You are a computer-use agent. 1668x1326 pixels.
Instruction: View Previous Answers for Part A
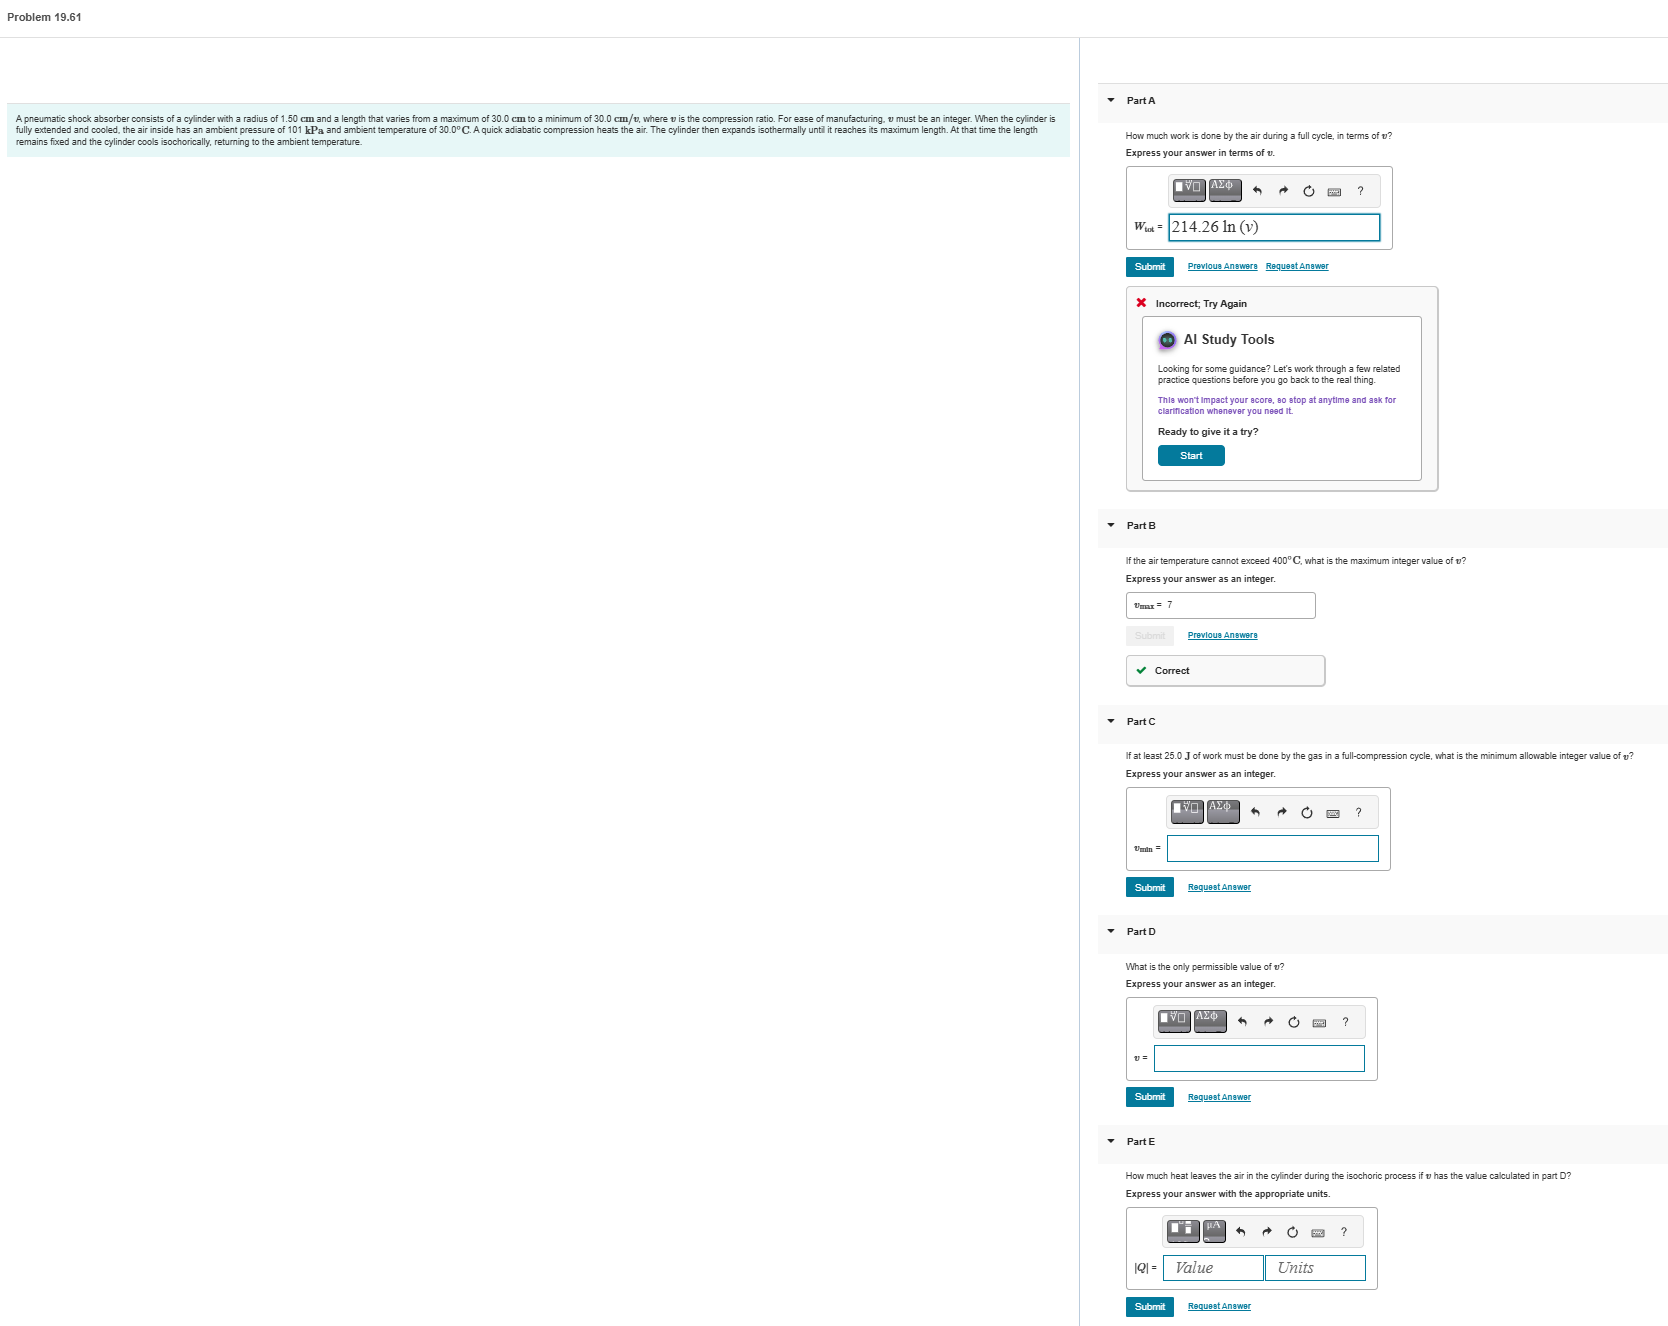1222,266
